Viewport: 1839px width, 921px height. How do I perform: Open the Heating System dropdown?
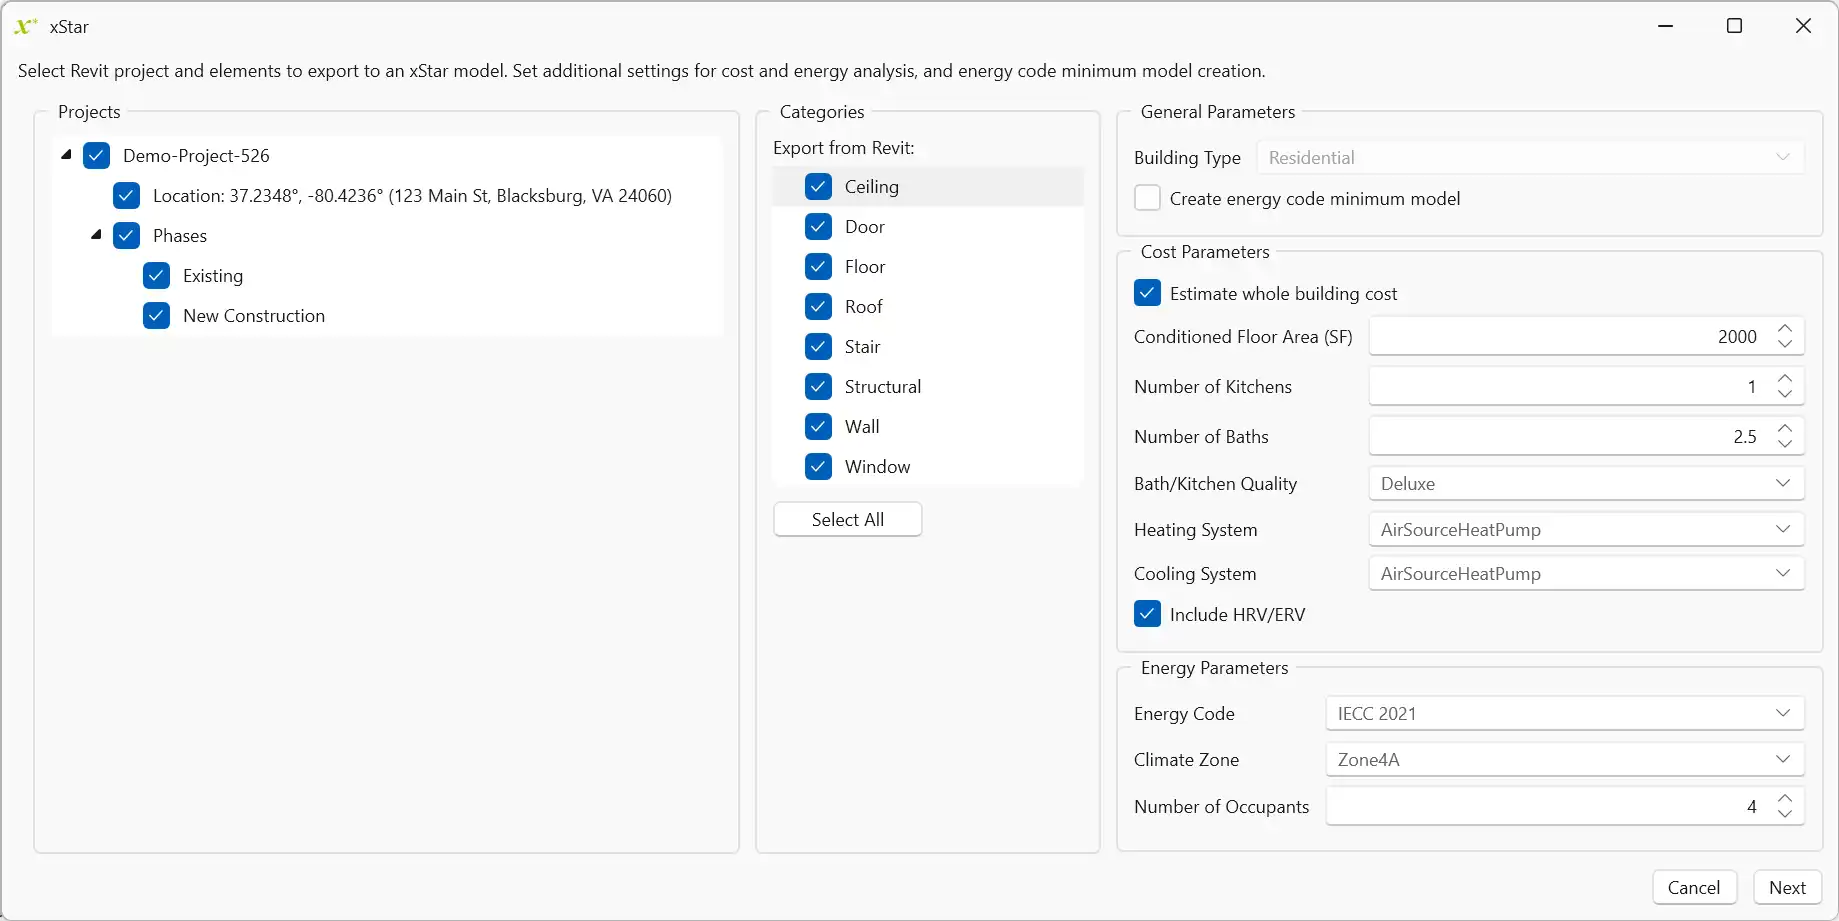coord(1585,530)
